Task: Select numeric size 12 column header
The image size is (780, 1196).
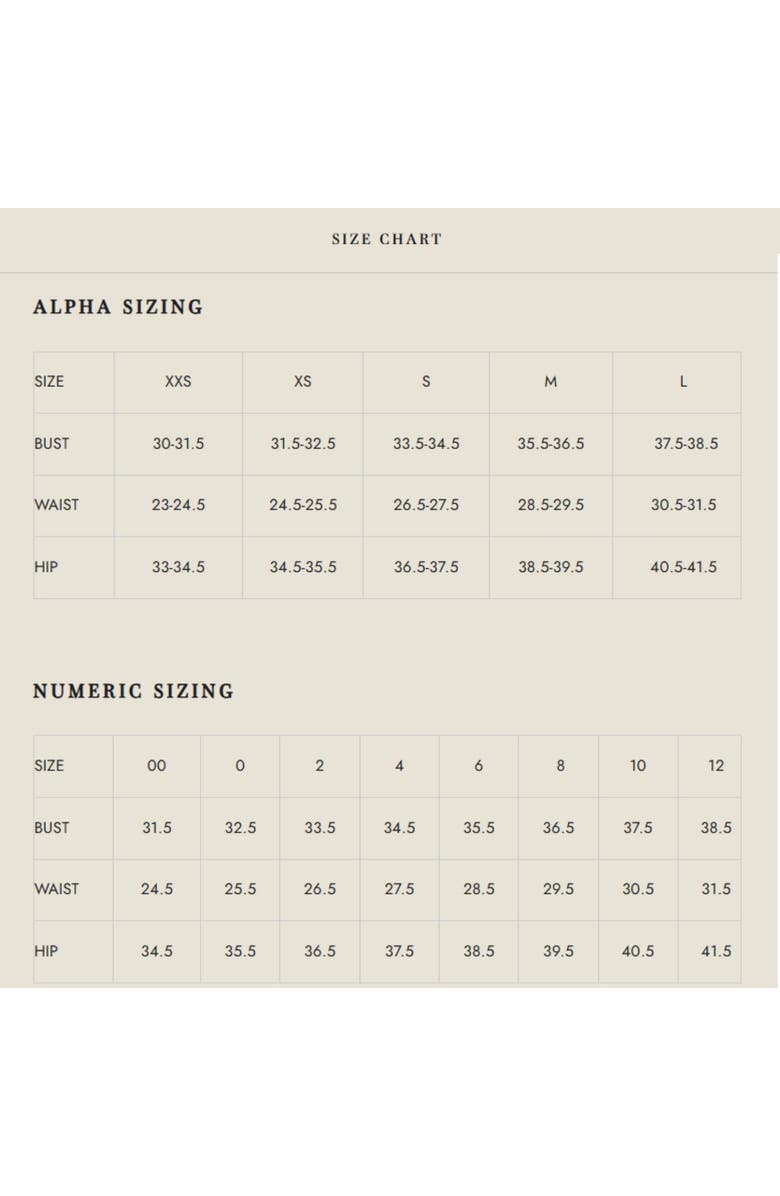Action: click(716, 766)
